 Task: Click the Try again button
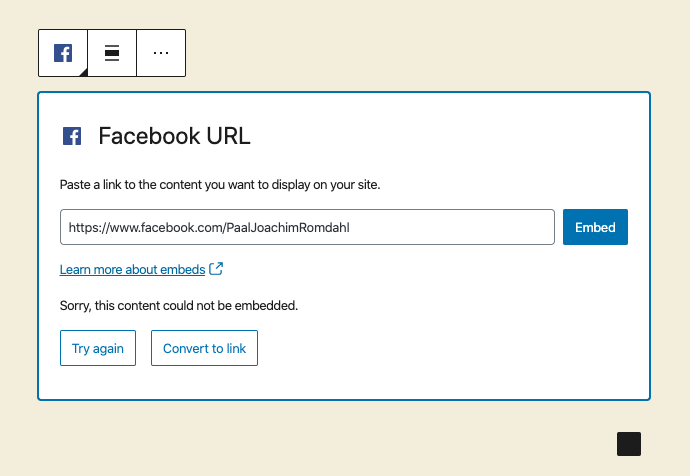[98, 348]
